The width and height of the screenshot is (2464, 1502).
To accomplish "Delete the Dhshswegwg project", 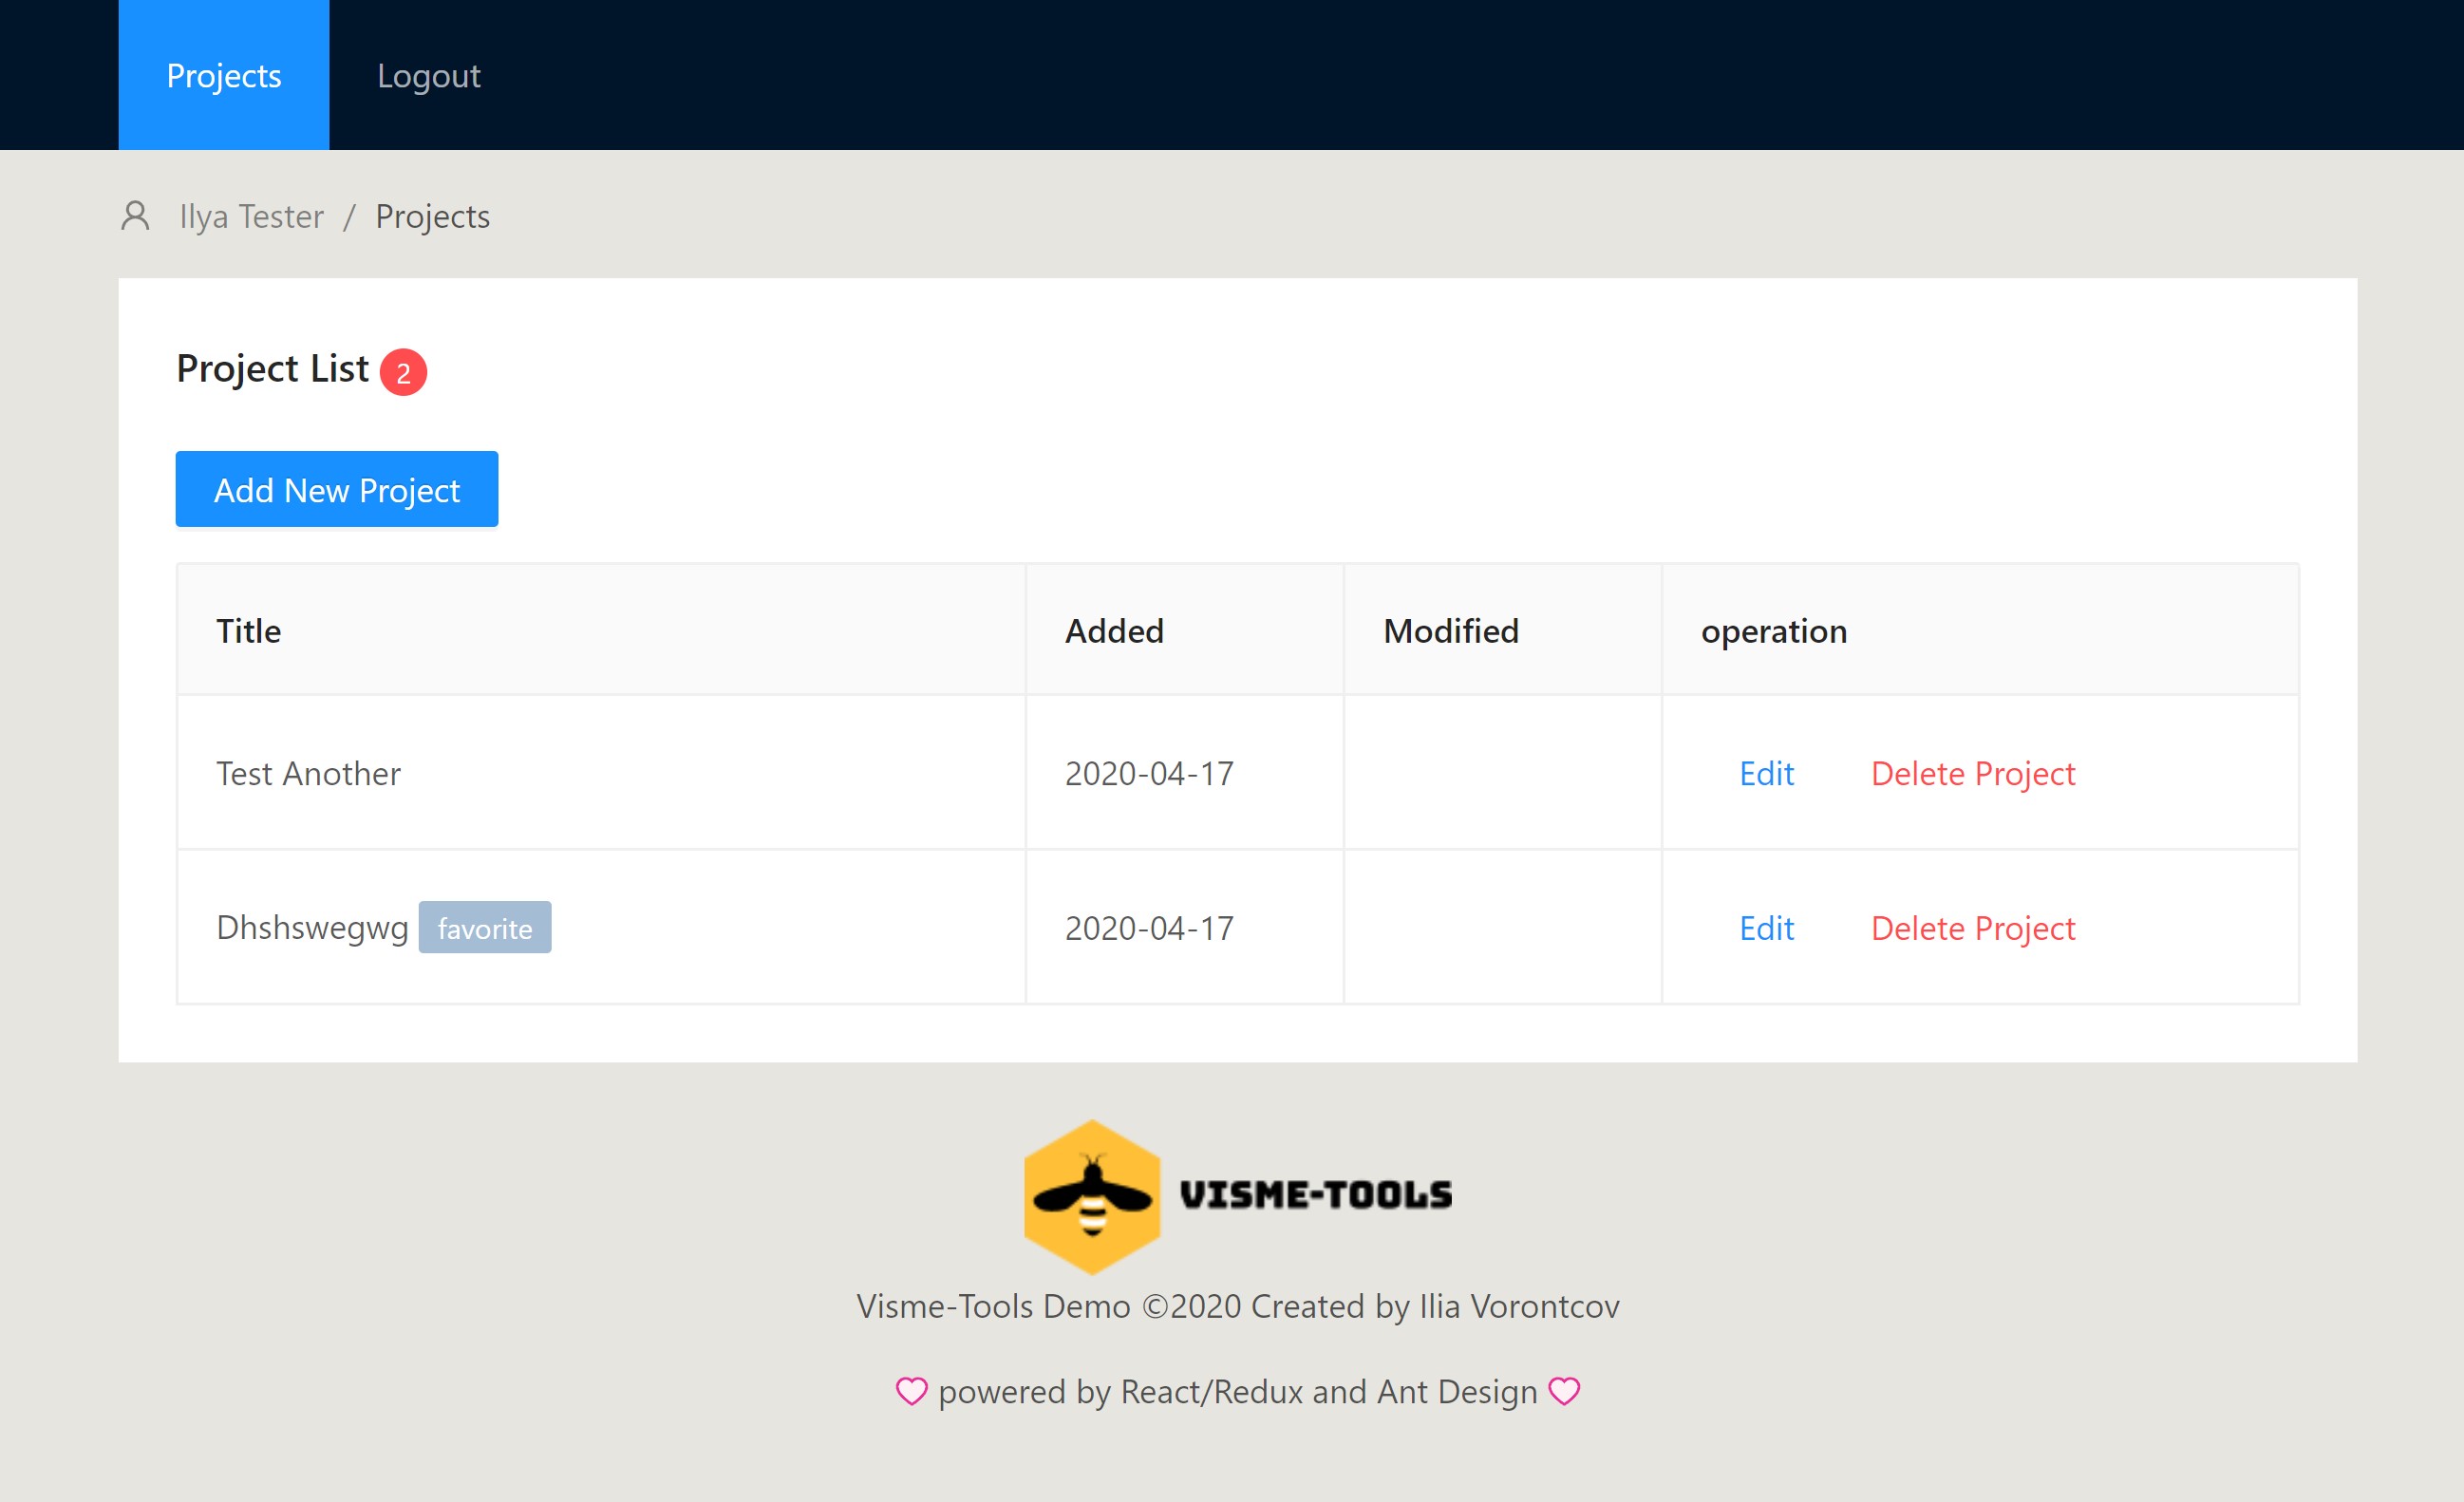I will (1972, 928).
